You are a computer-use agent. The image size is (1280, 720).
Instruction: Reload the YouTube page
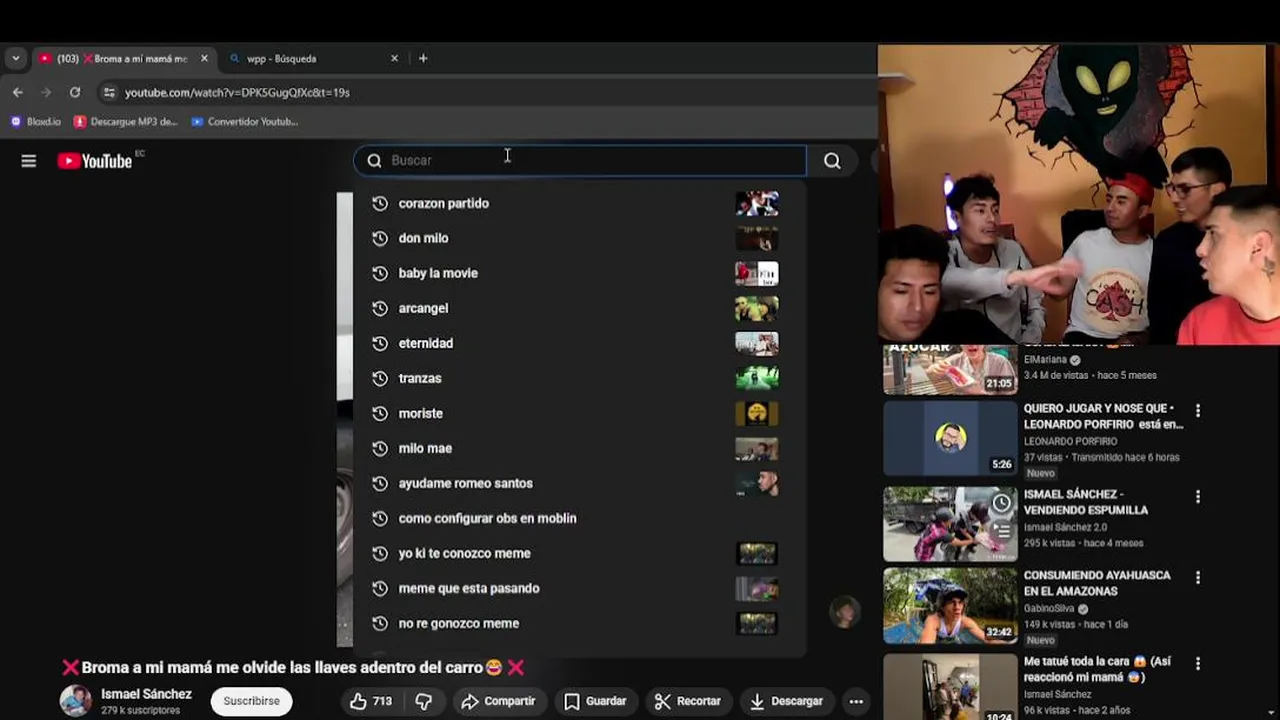click(75, 92)
